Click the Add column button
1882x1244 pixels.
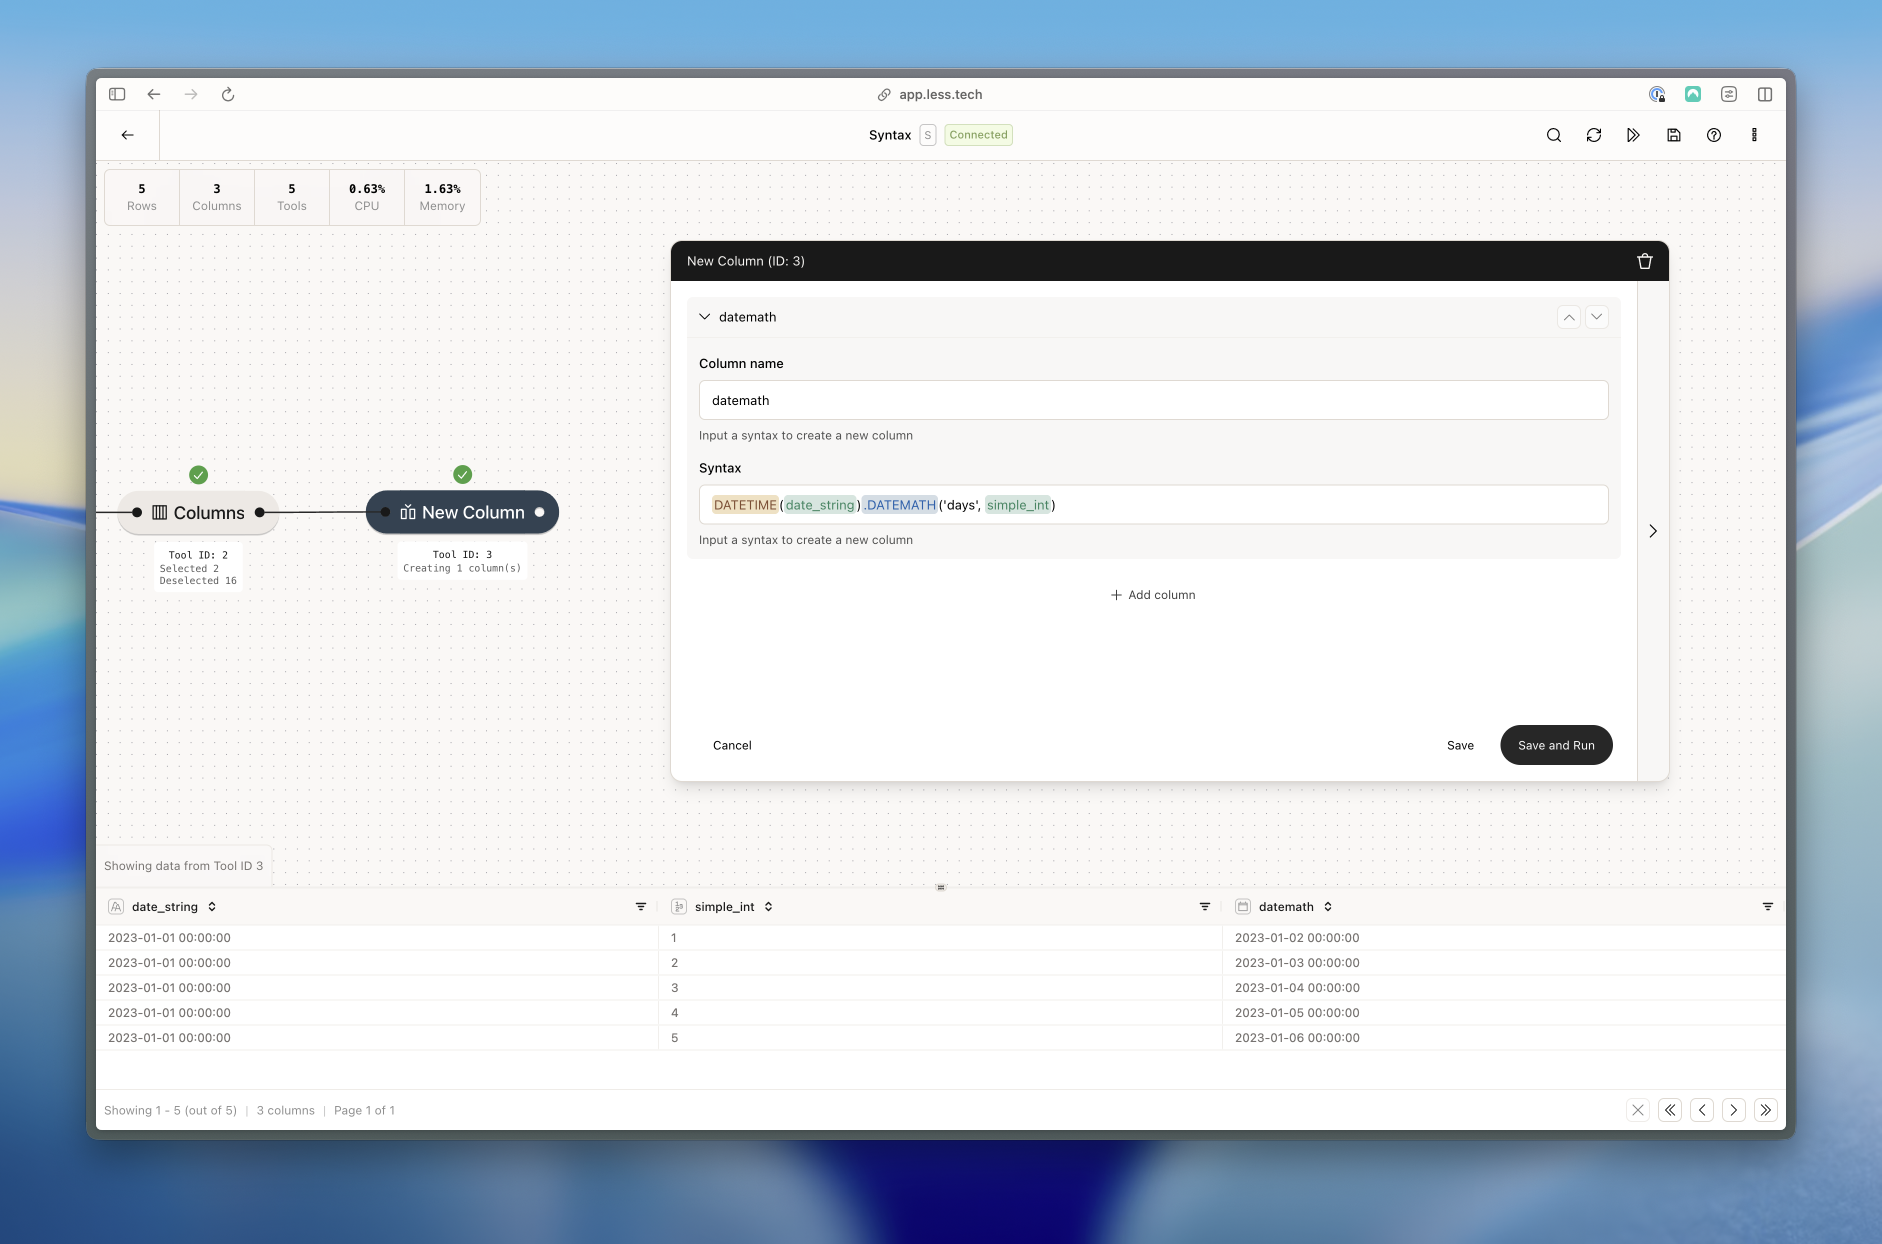pyautogui.click(x=1153, y=595)
